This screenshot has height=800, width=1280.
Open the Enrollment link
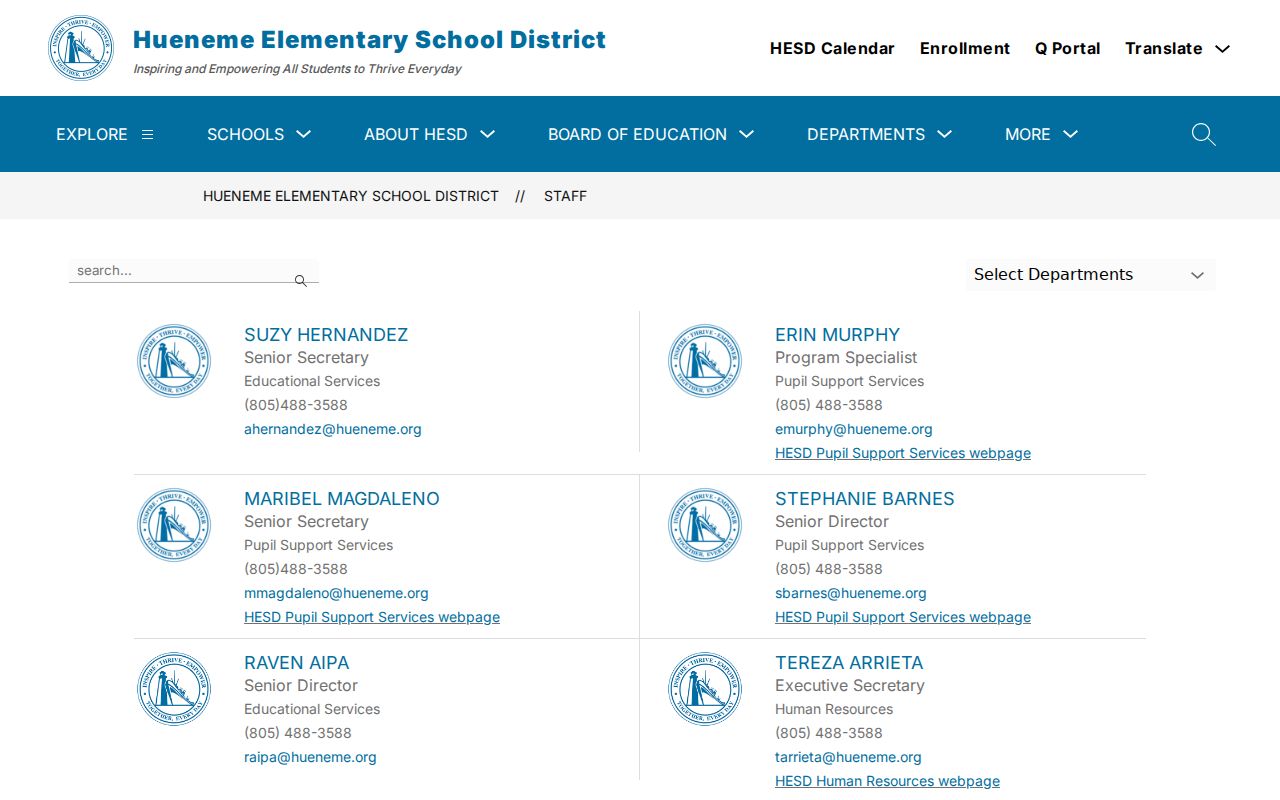point(965,48)
